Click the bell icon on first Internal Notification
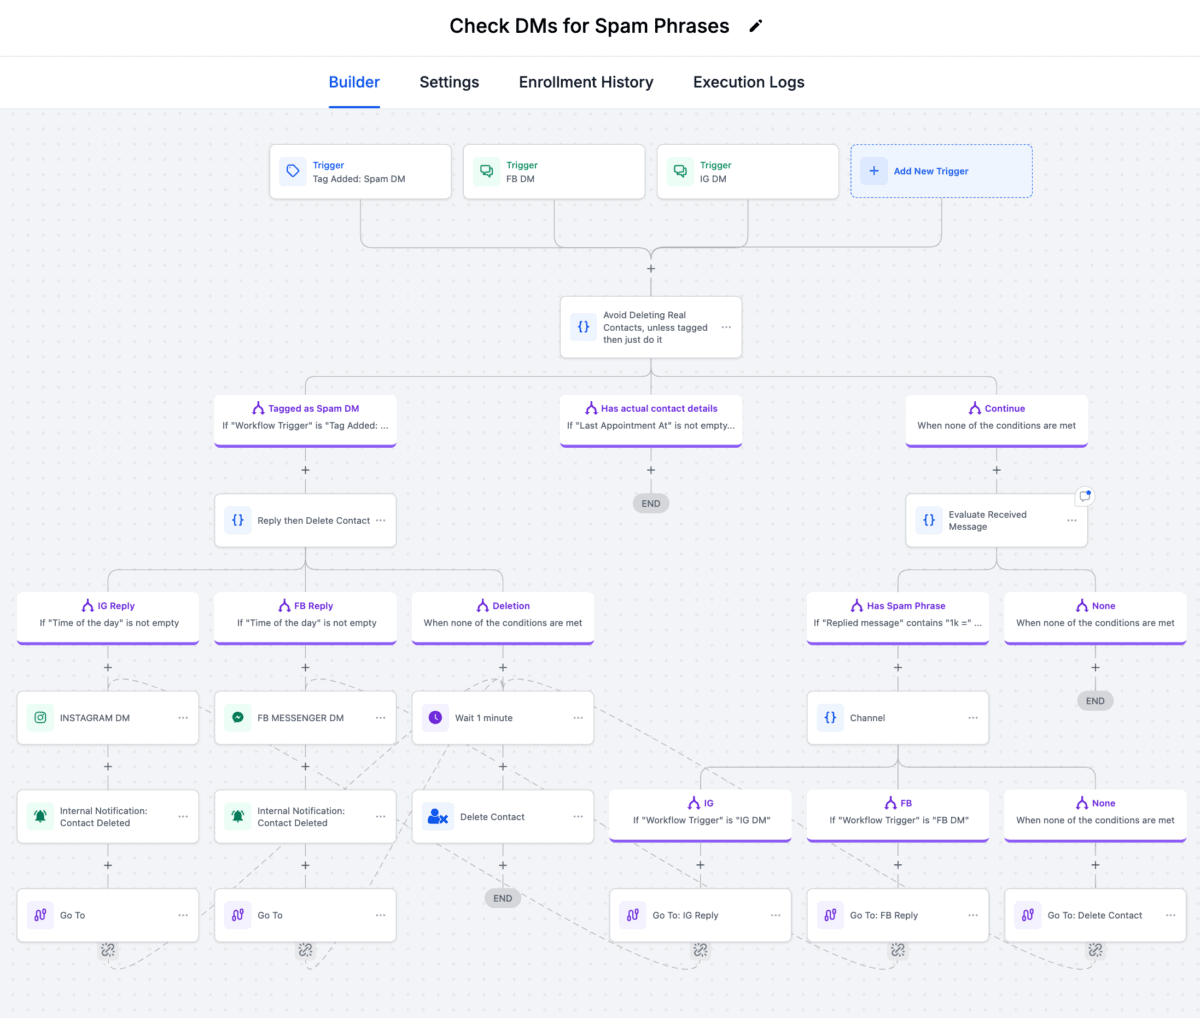1200x1018 pixels. coord(40,817)
